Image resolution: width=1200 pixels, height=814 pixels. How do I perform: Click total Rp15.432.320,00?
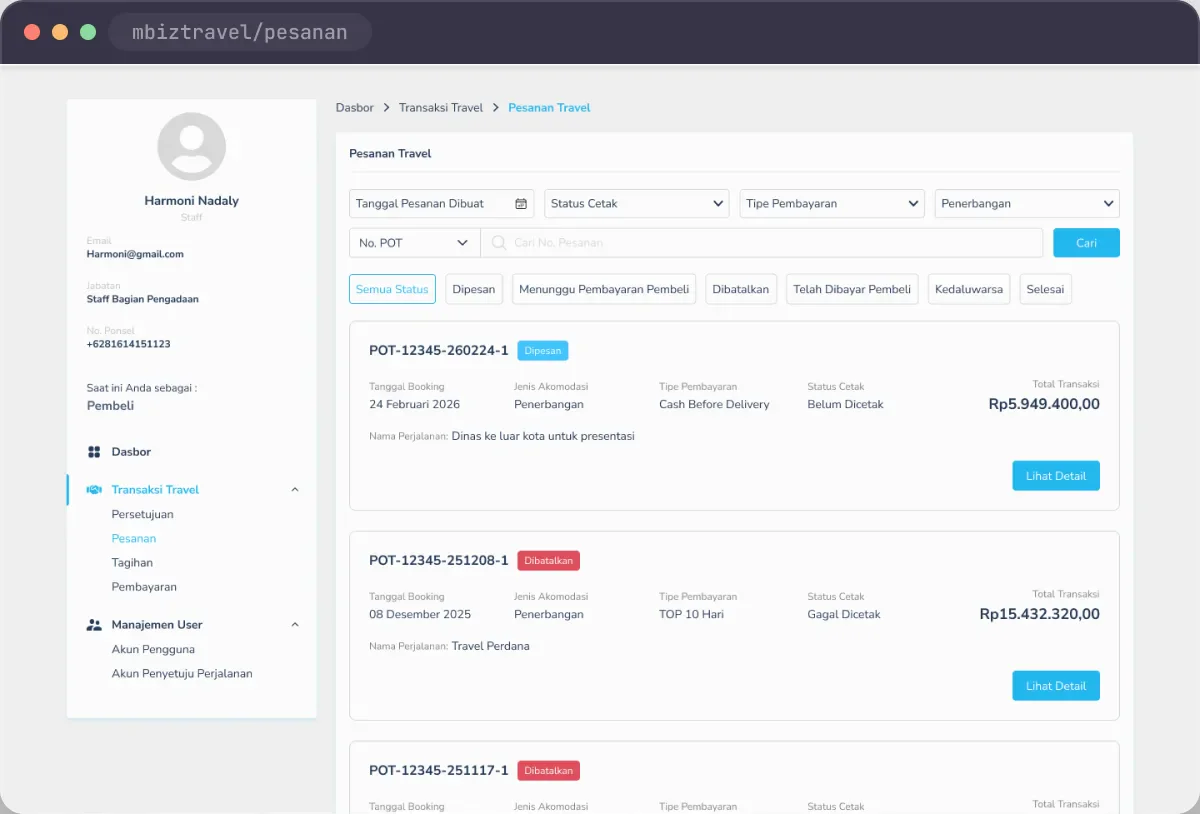point(1040,615)
